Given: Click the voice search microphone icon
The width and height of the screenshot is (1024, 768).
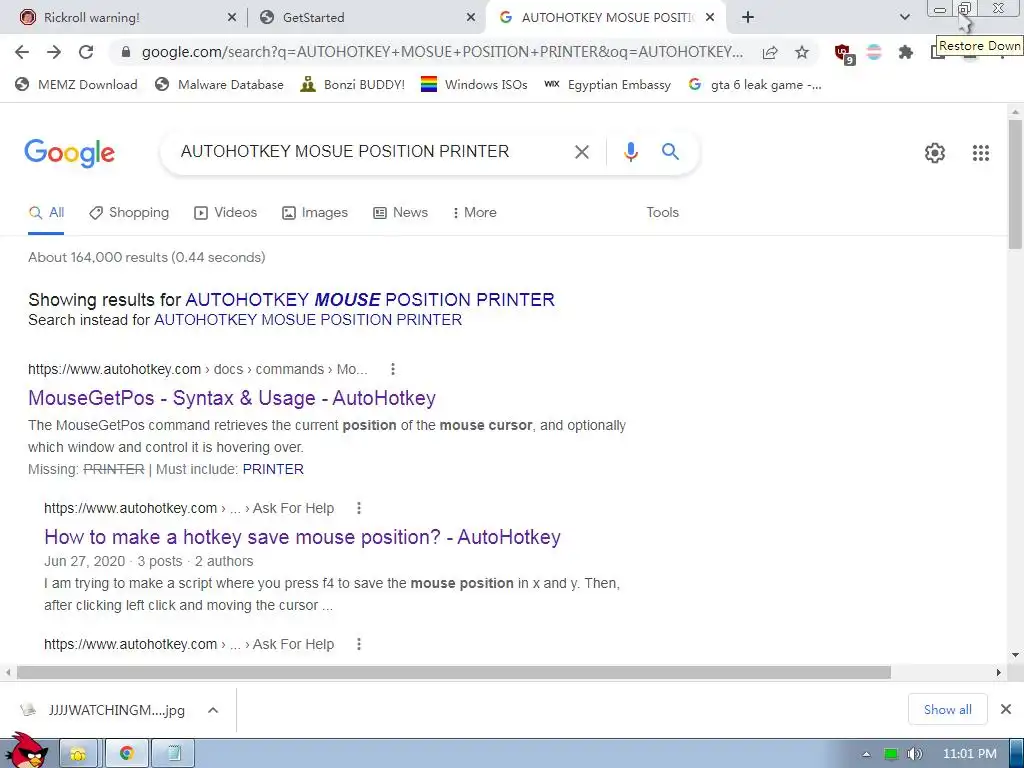Looking at the screenshot, I should (630, 152).
